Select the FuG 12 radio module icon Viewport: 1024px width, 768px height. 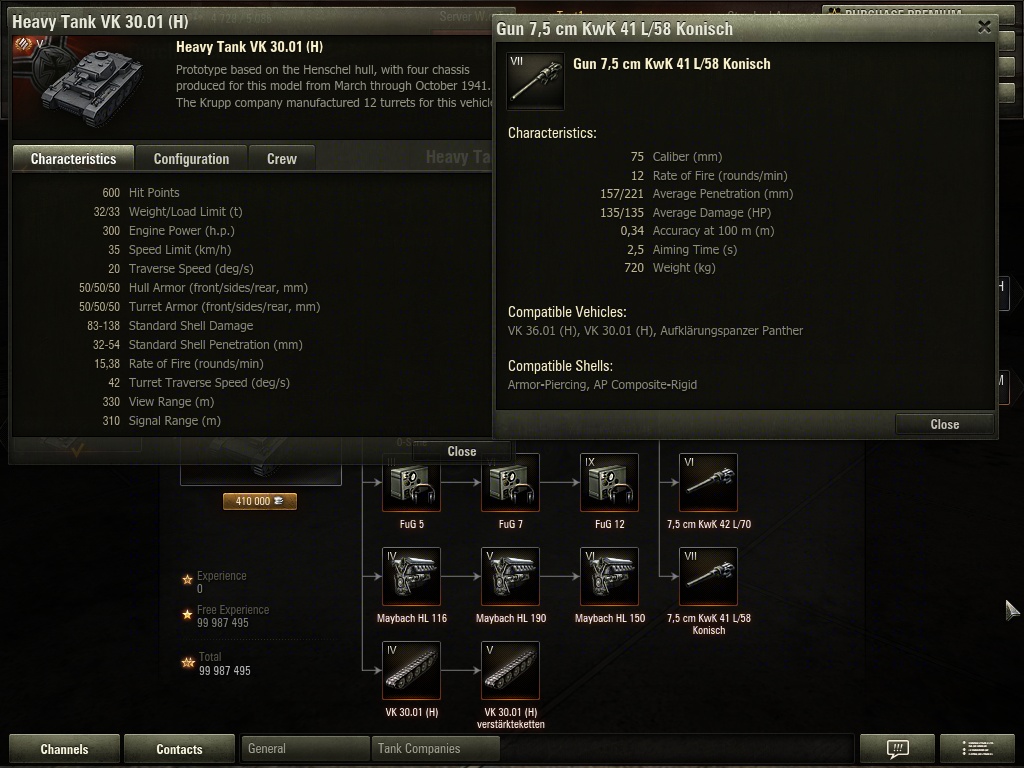click(x=609, y=483)
